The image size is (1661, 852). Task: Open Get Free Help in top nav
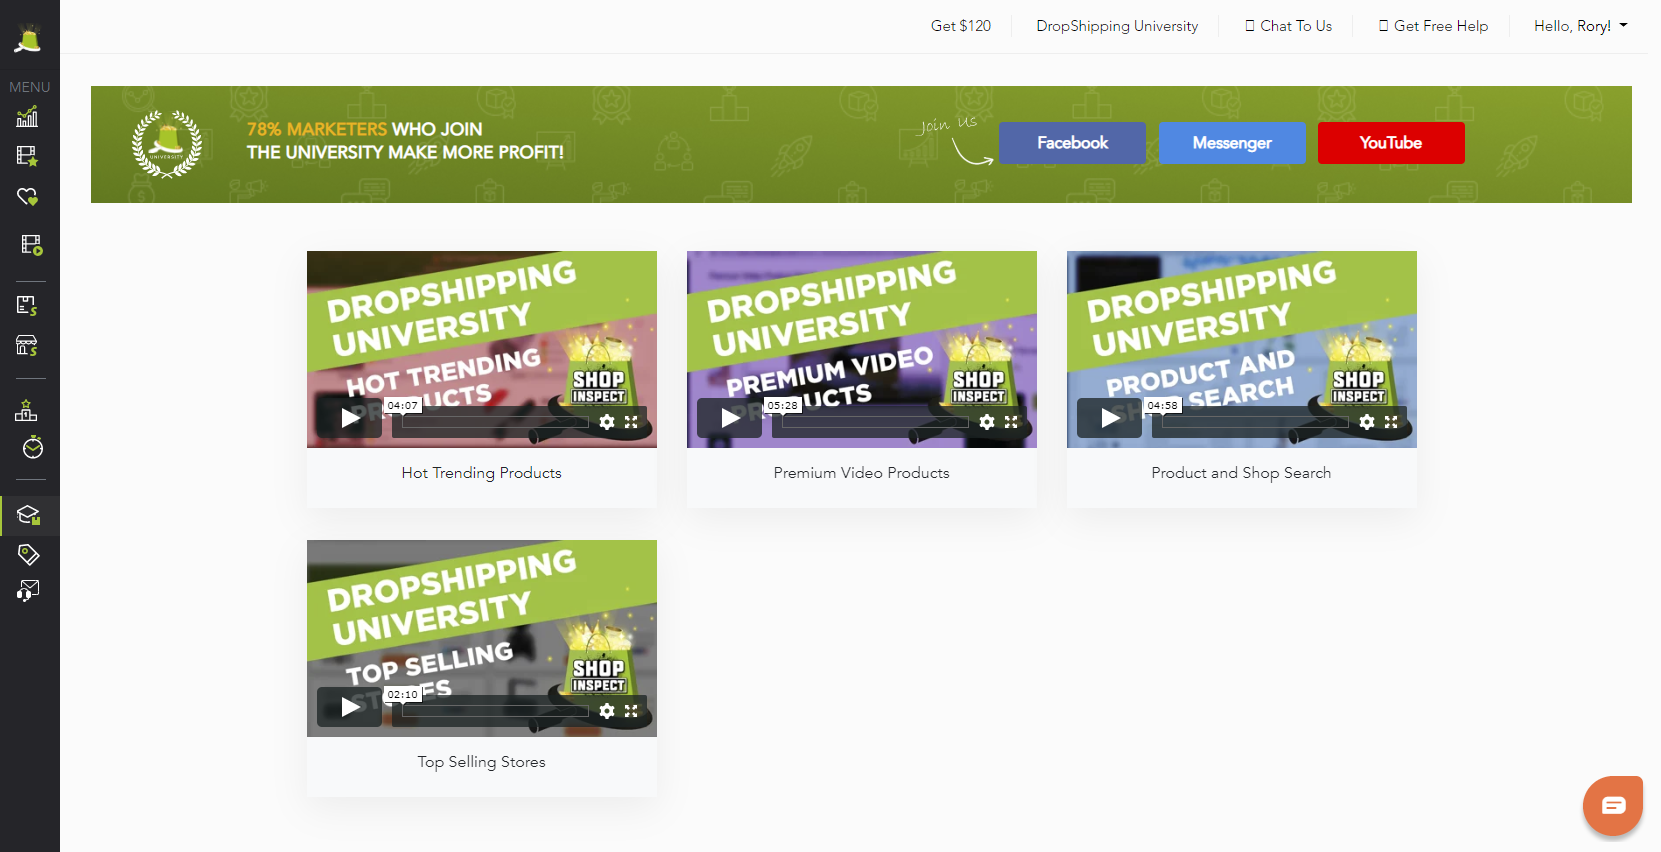coord(1433,26)
